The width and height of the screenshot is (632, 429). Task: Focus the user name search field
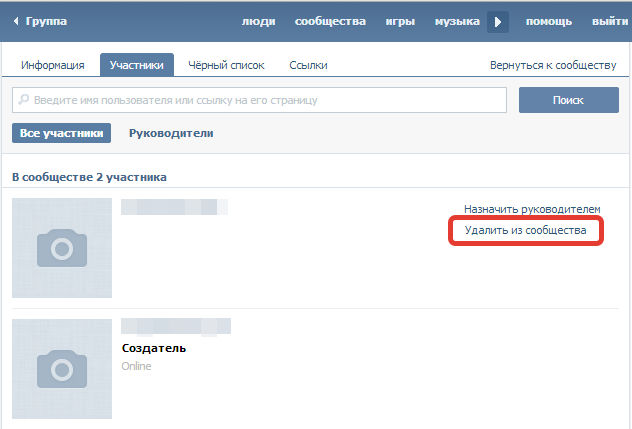259,100
